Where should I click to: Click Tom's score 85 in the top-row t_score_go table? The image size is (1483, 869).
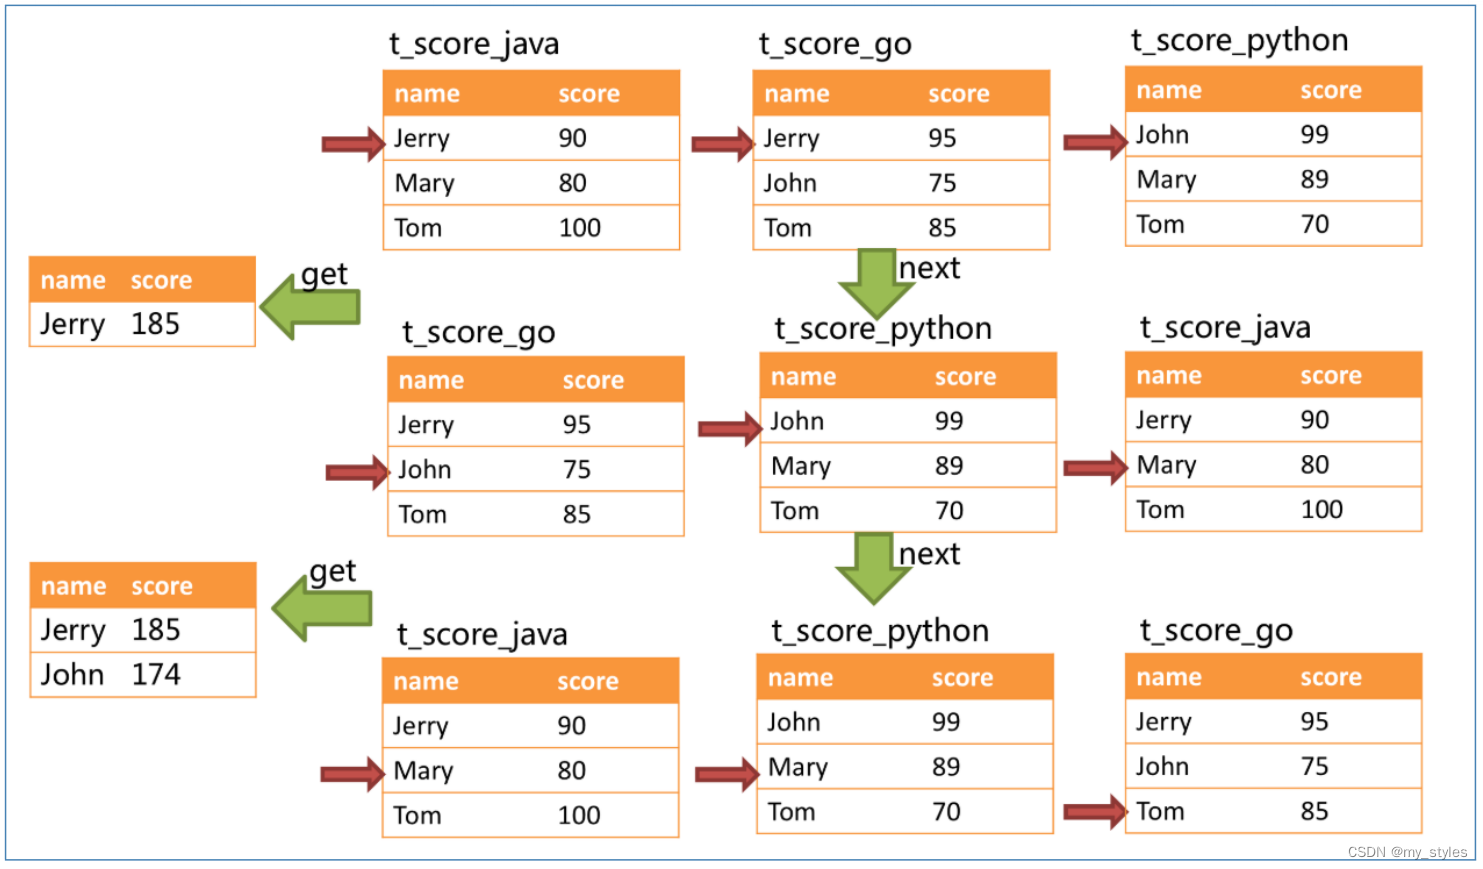942,228
